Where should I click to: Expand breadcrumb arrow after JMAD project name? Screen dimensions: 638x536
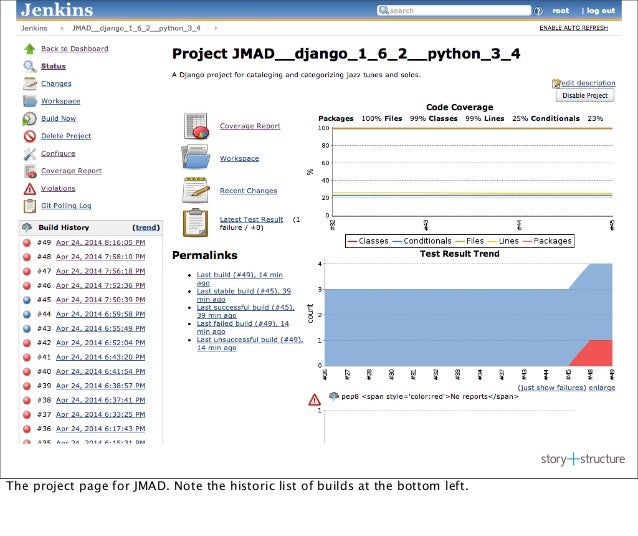point(216,28)
